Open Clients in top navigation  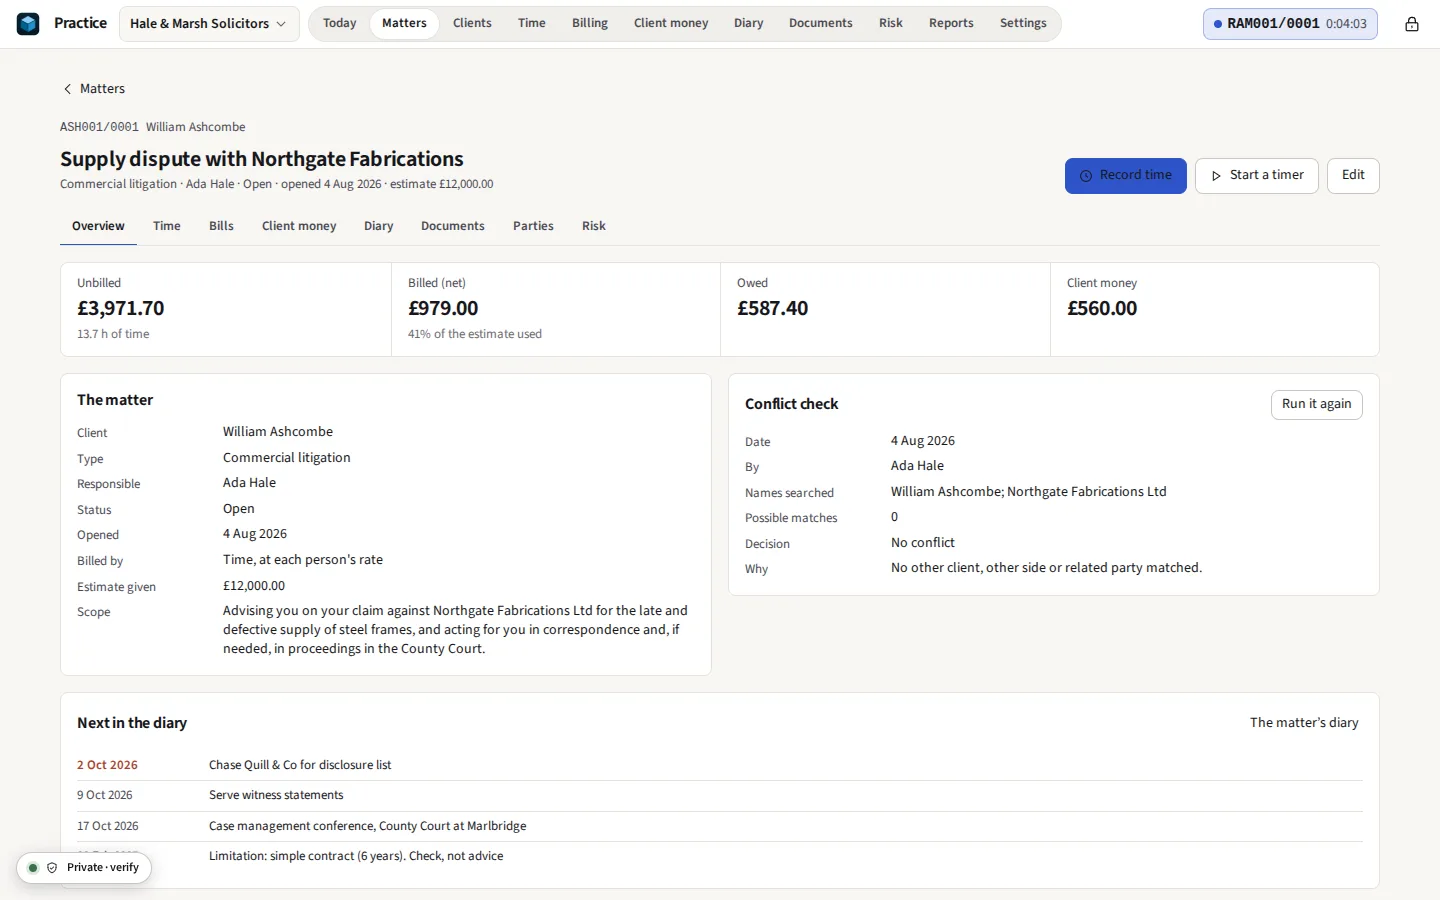472,23
